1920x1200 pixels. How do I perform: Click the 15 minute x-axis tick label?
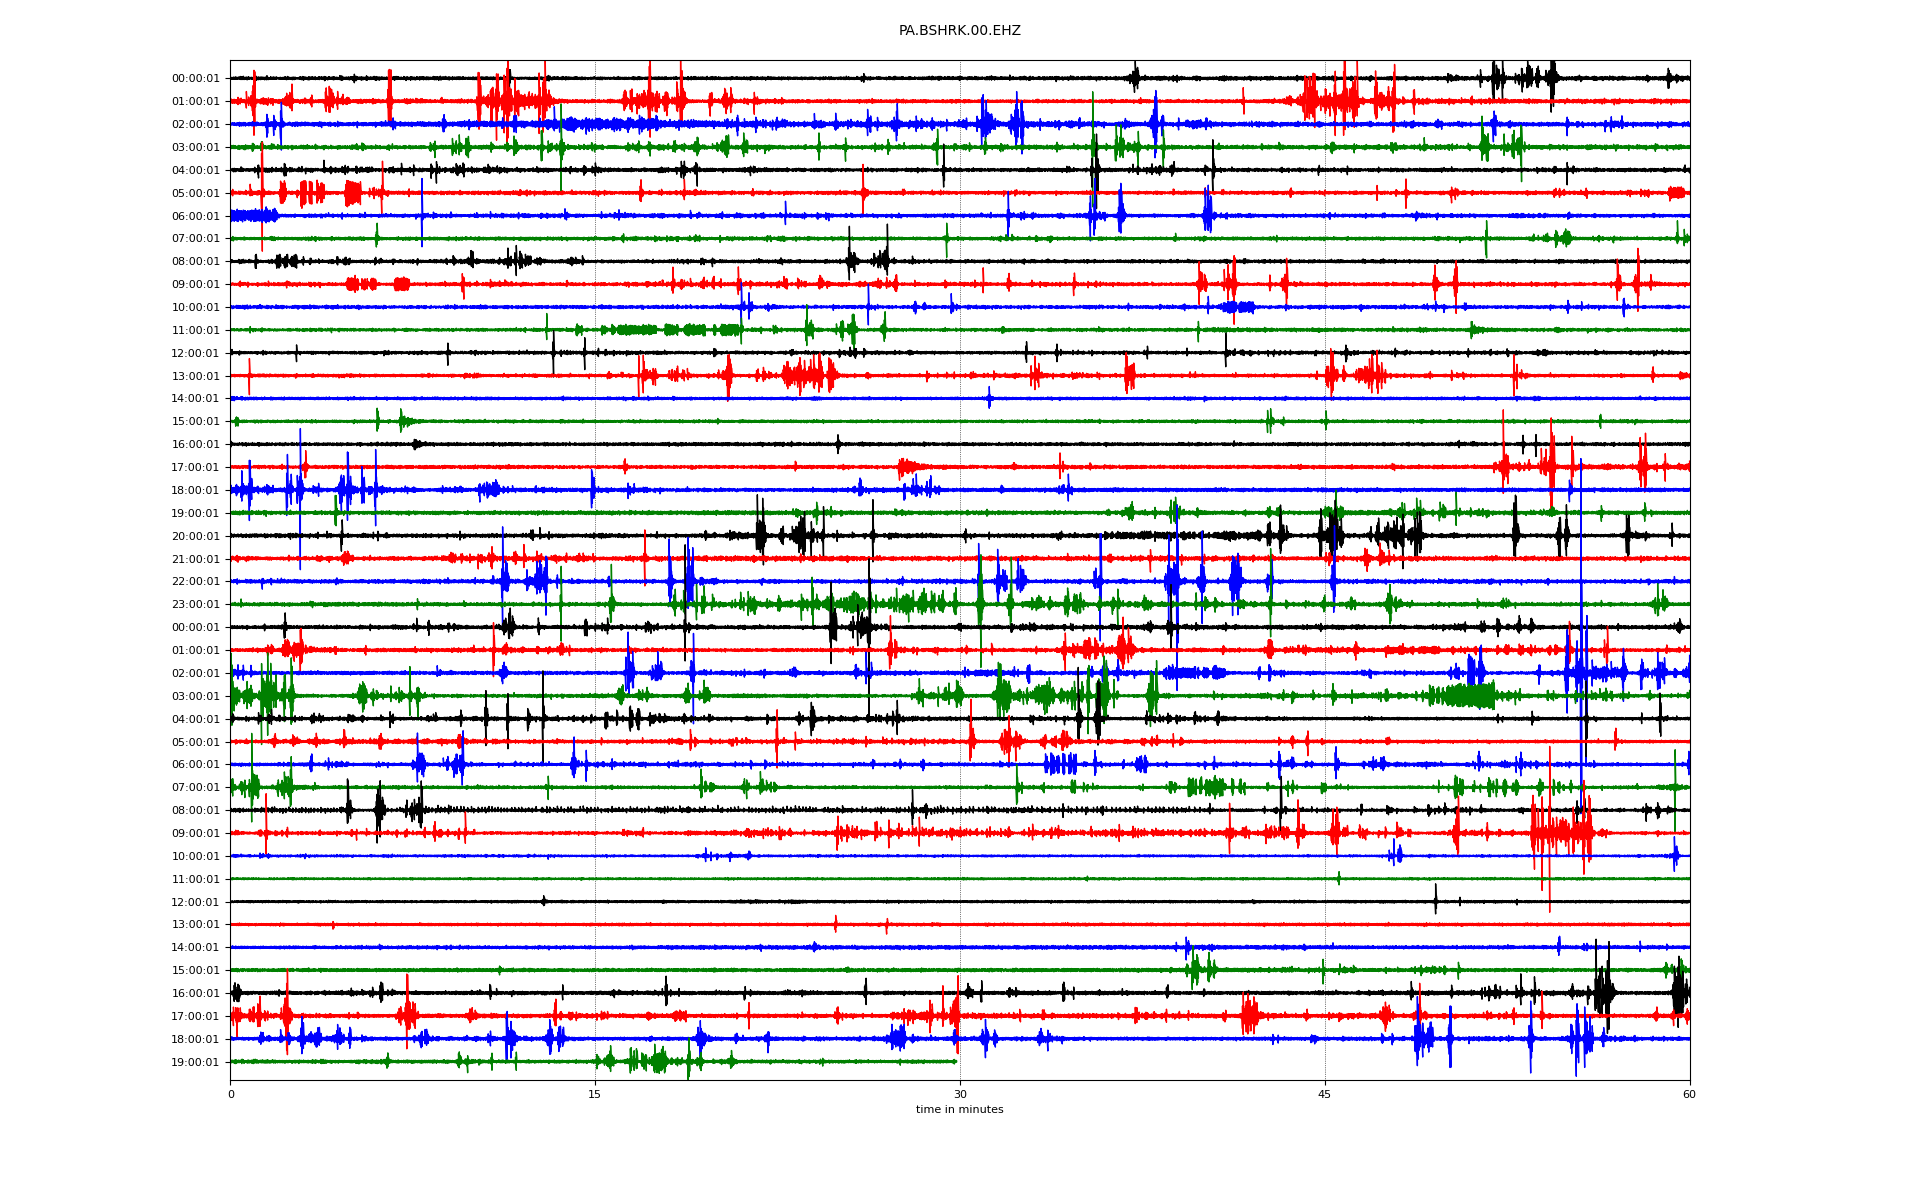595,1094
